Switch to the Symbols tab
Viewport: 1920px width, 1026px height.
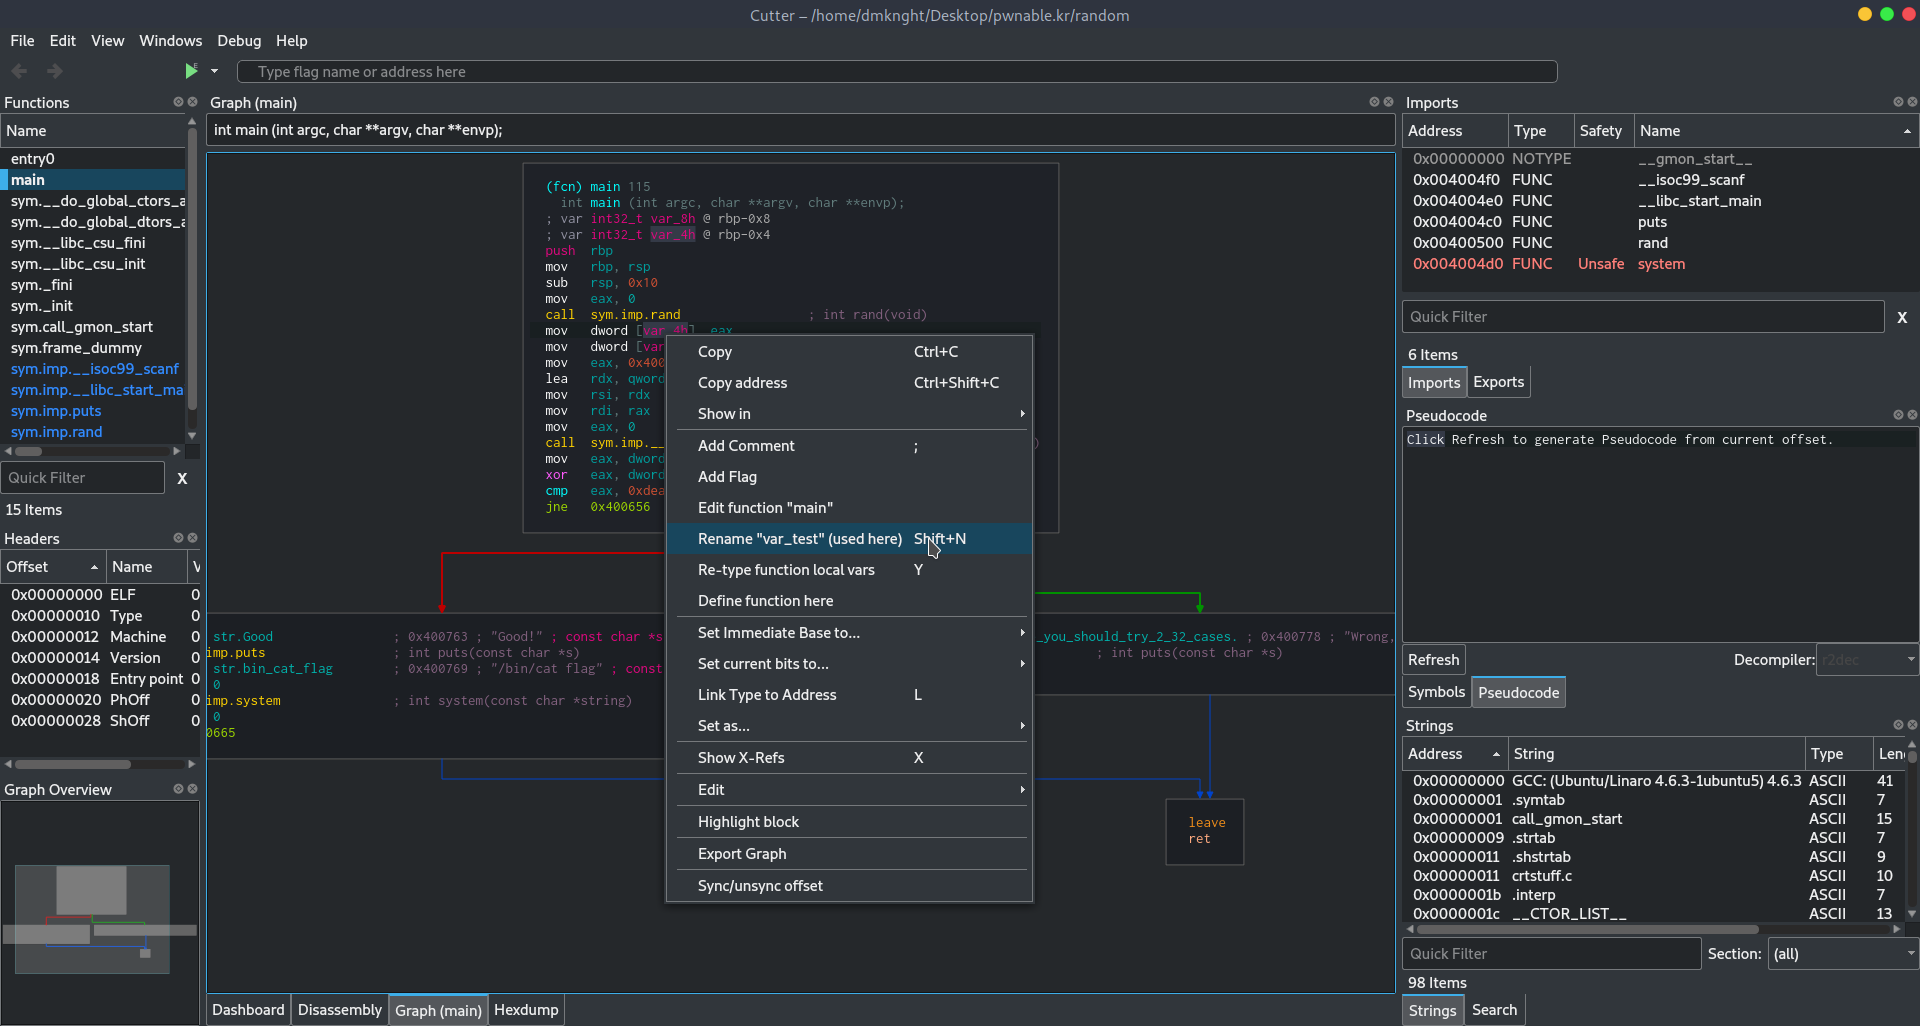[1436, 692]
